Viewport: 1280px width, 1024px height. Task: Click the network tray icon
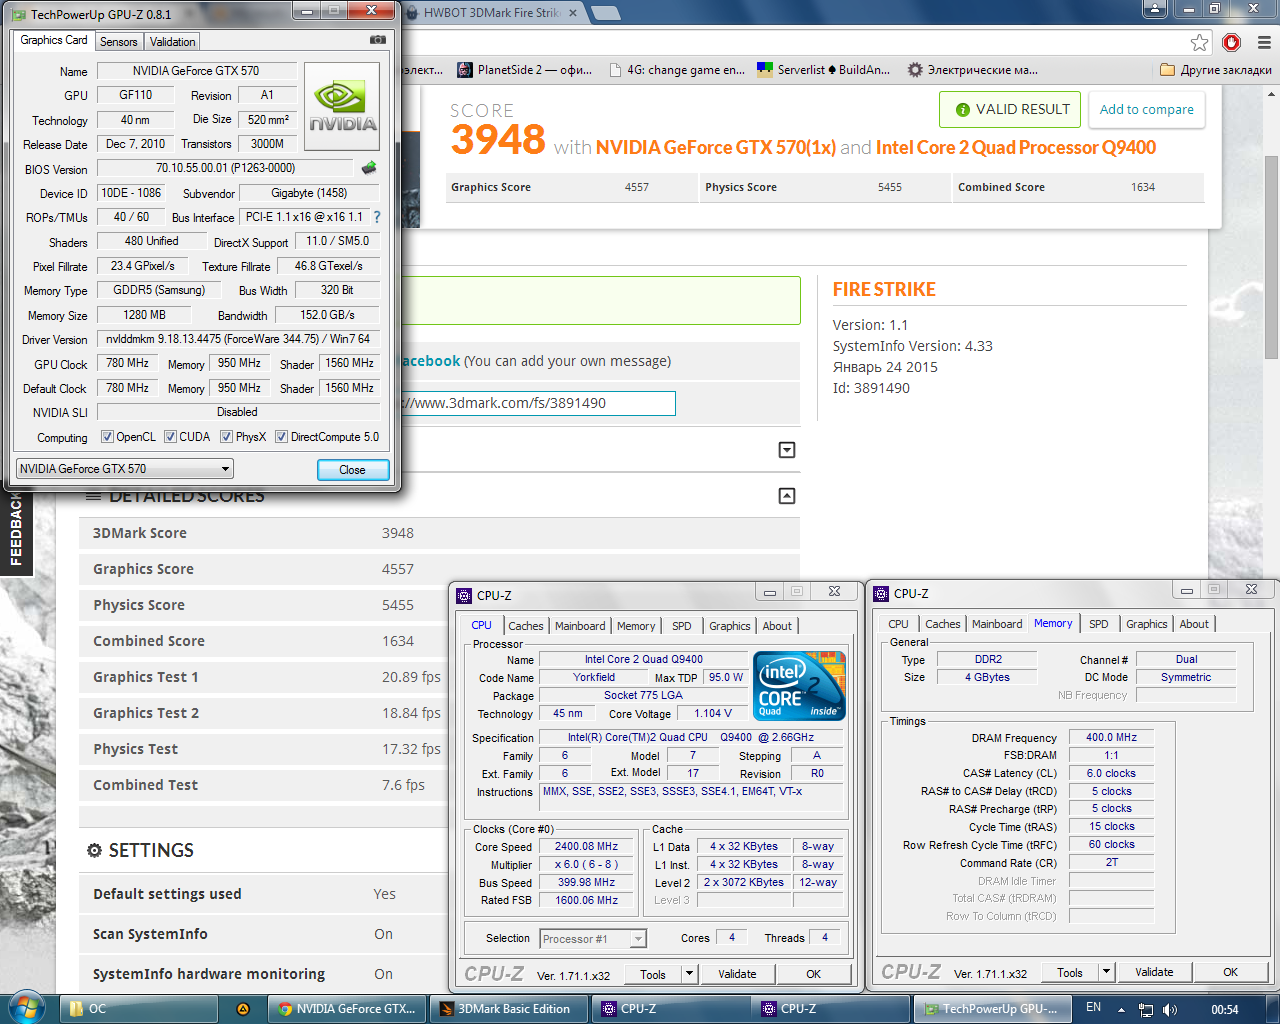[1146, 1010]
